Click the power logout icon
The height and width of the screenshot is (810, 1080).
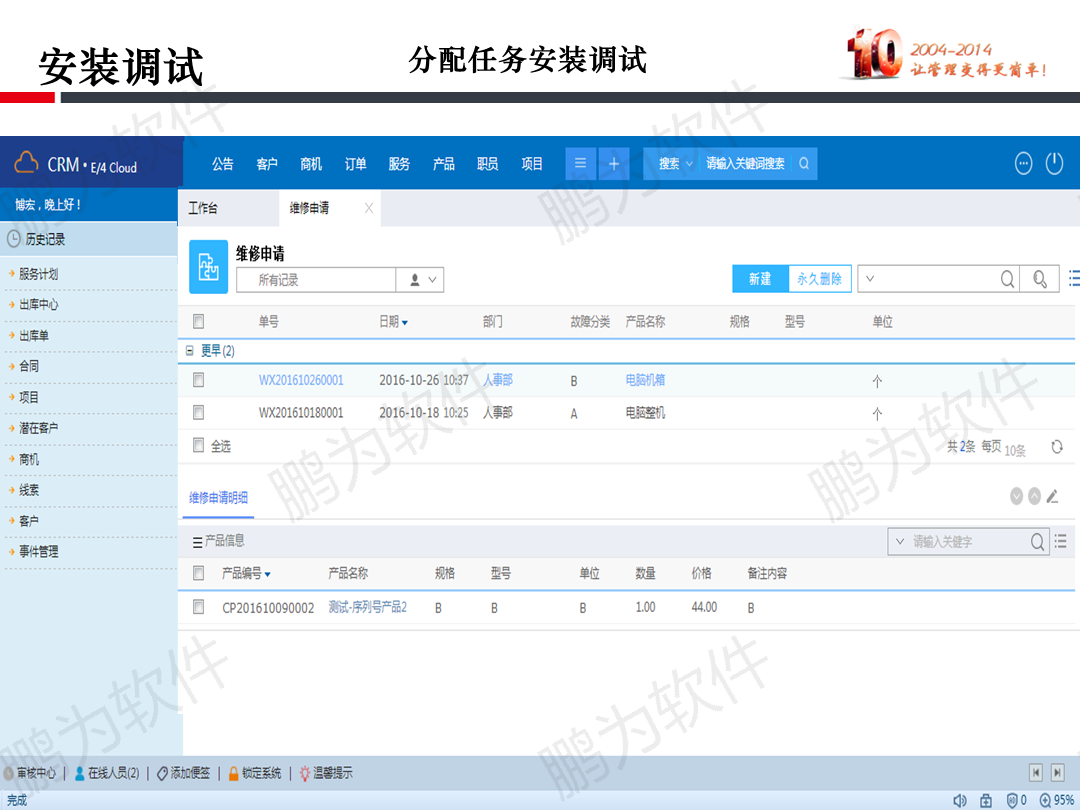(x=1055, y=163)
